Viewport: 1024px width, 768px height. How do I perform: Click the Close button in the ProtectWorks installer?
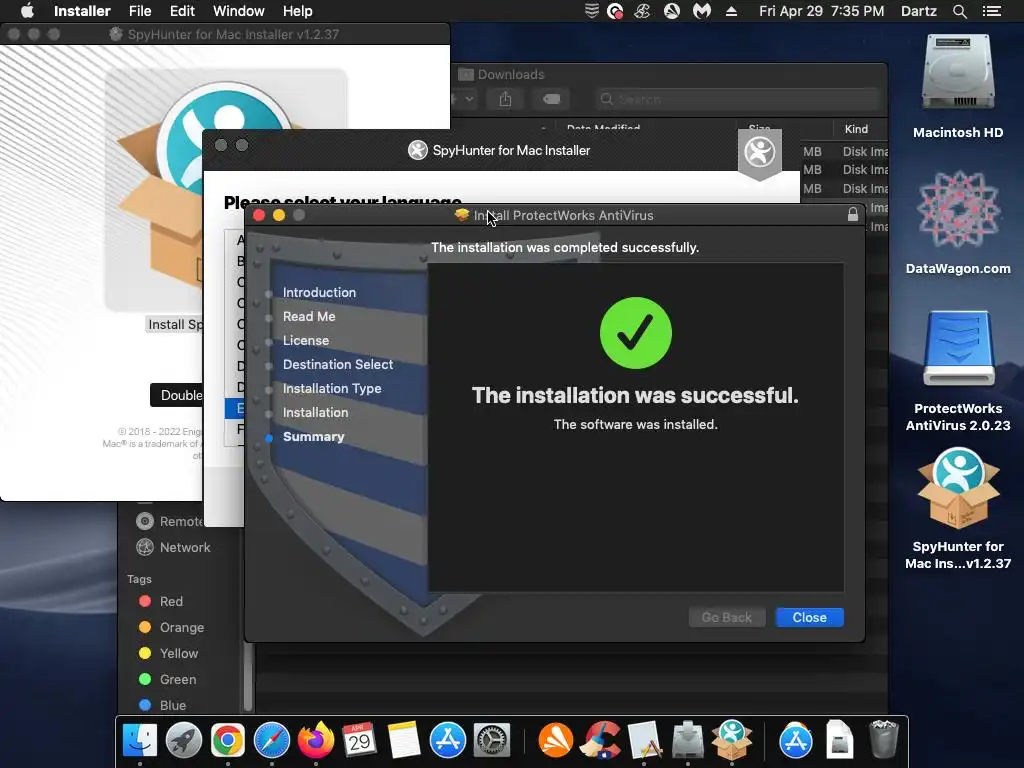click(809, 617)
